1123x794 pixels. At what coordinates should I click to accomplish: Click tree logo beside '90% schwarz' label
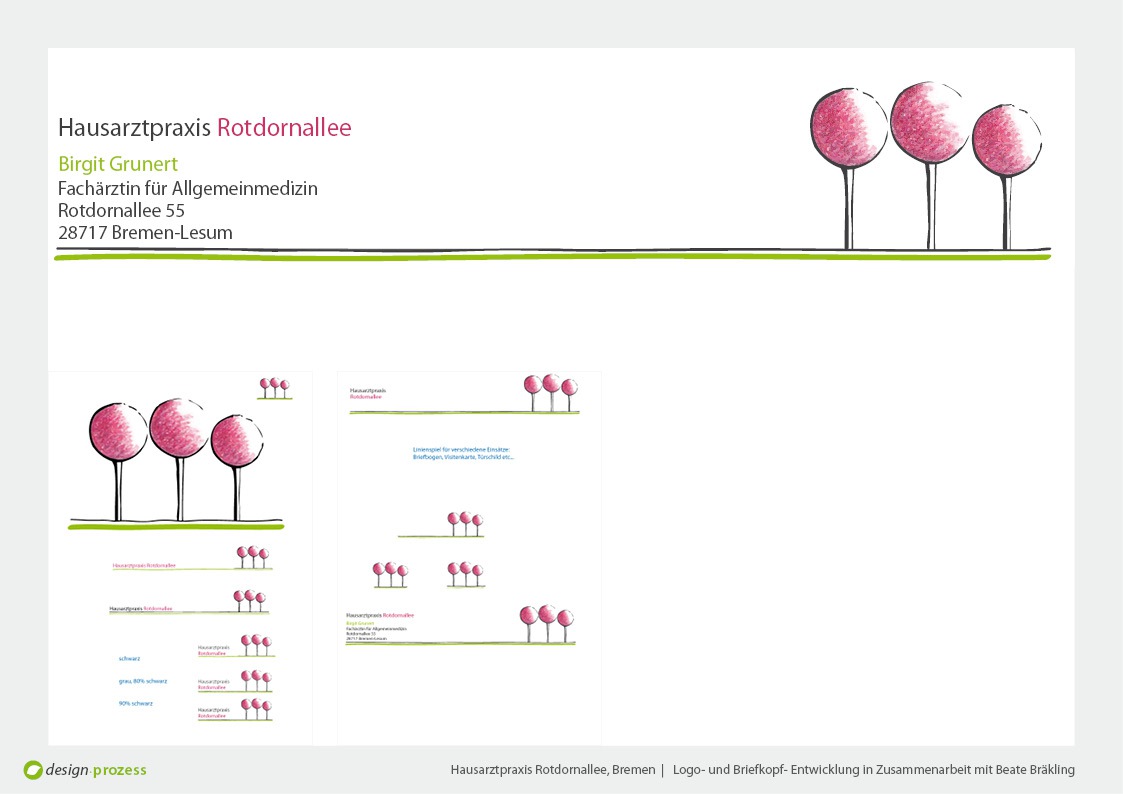(256, 709)
